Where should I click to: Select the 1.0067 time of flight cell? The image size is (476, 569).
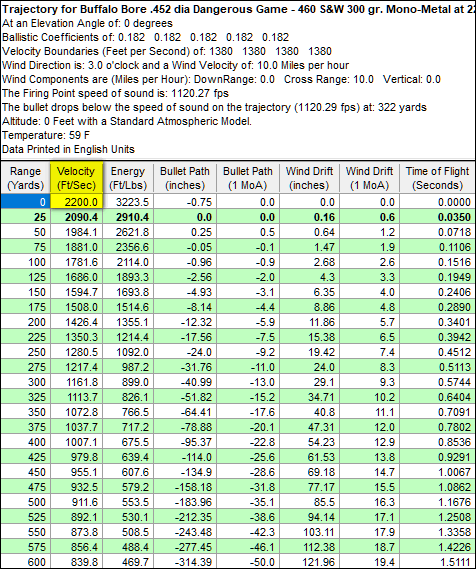[437, 472]
